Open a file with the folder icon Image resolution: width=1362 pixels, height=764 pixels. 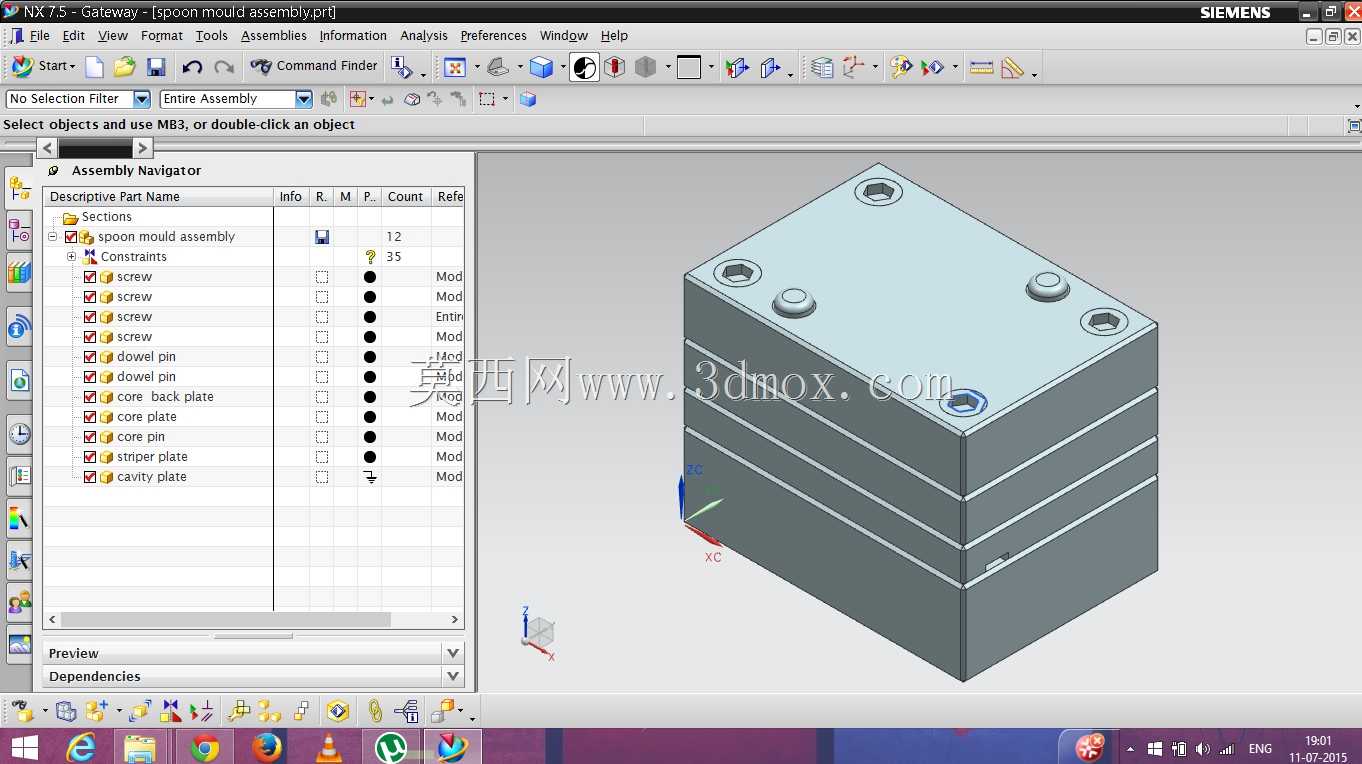(x=124, y=67)
